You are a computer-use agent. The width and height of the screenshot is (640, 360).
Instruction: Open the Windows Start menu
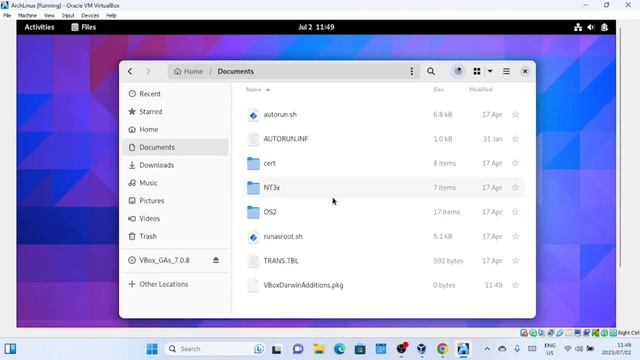[x=152, y=349]
